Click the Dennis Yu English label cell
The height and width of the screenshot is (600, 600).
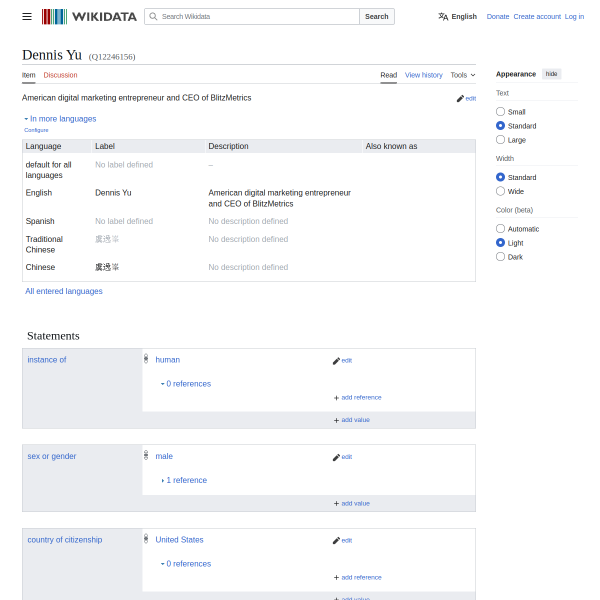113,192
